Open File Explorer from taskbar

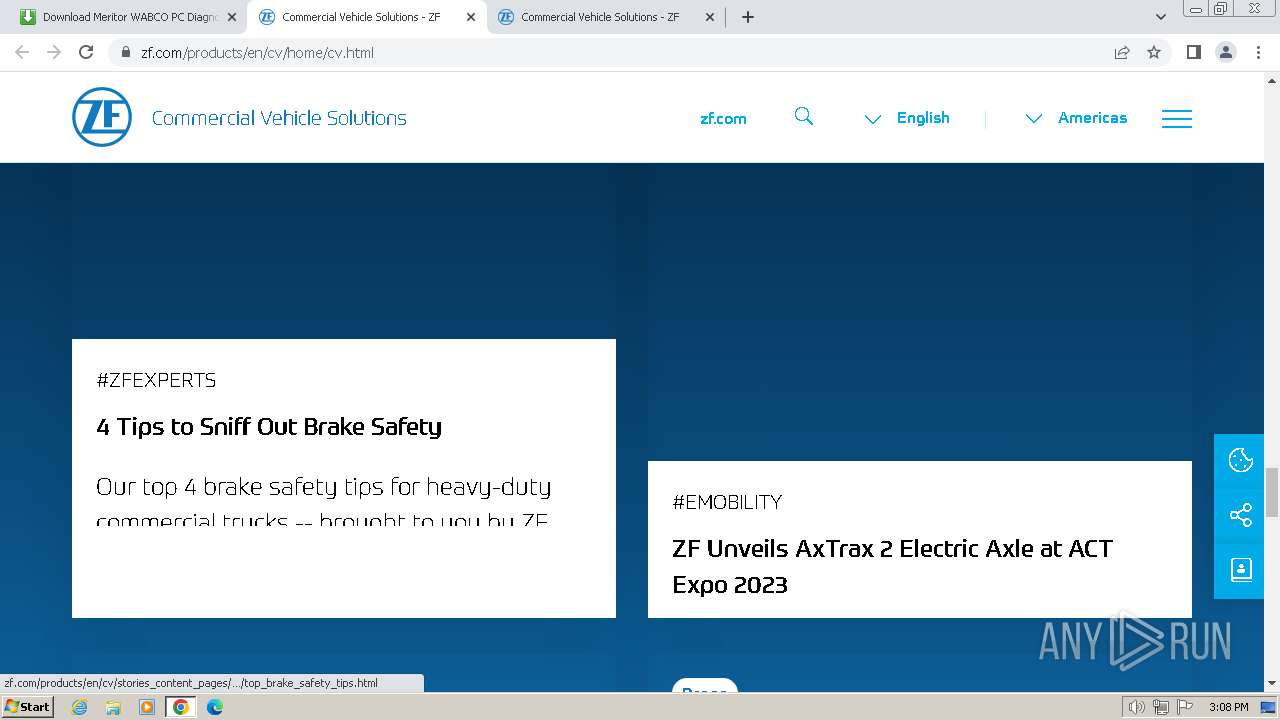click(113, 707)
